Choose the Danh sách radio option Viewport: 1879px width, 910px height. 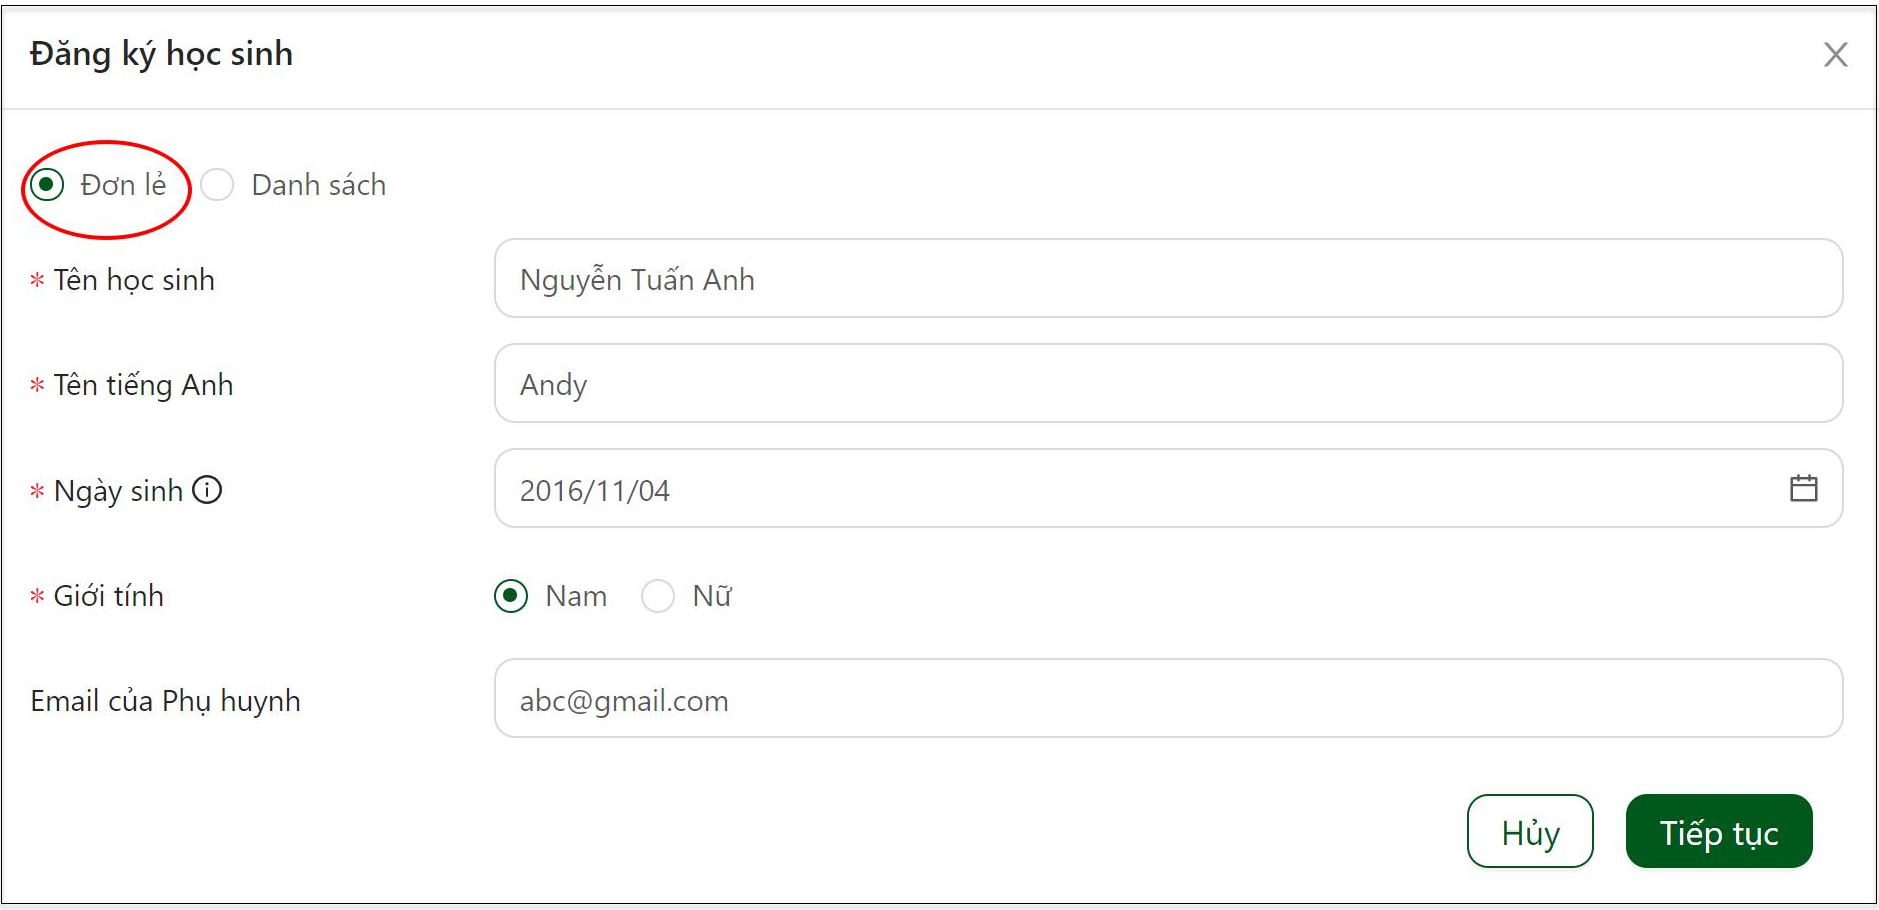click(x=217, y=185)
